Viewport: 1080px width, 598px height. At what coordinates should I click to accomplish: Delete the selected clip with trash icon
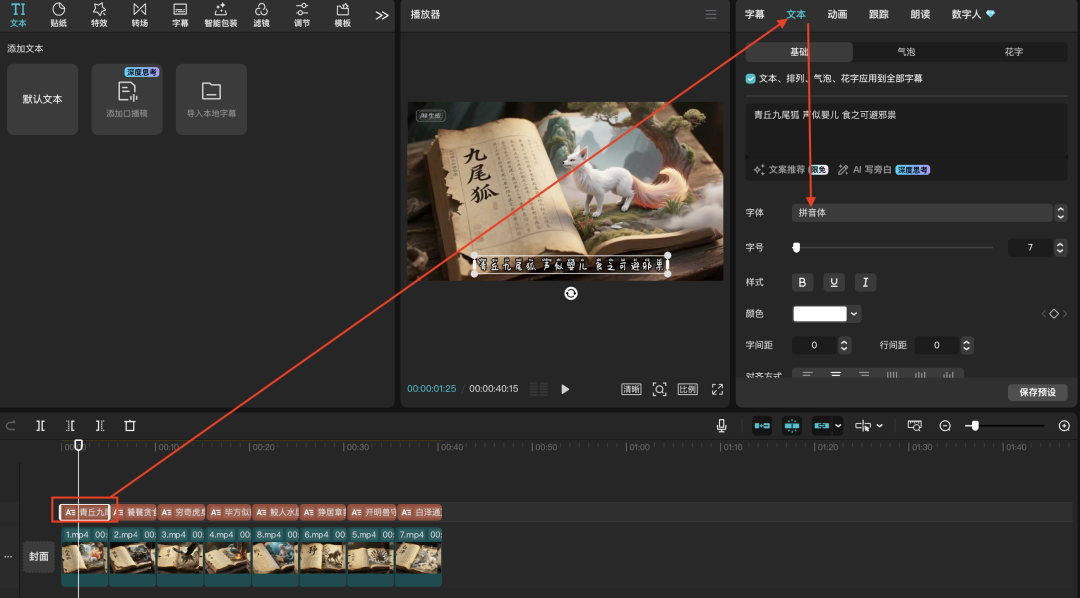[129, 426]
